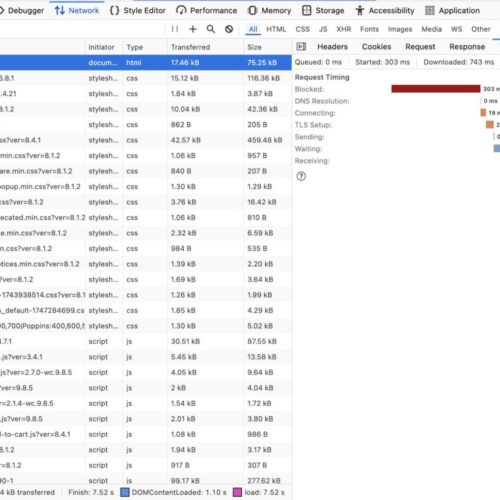Click the Downloaded: 743 ms label
Image resolution: width=500 pixels, height=500 pixels.
click(459, 62)
